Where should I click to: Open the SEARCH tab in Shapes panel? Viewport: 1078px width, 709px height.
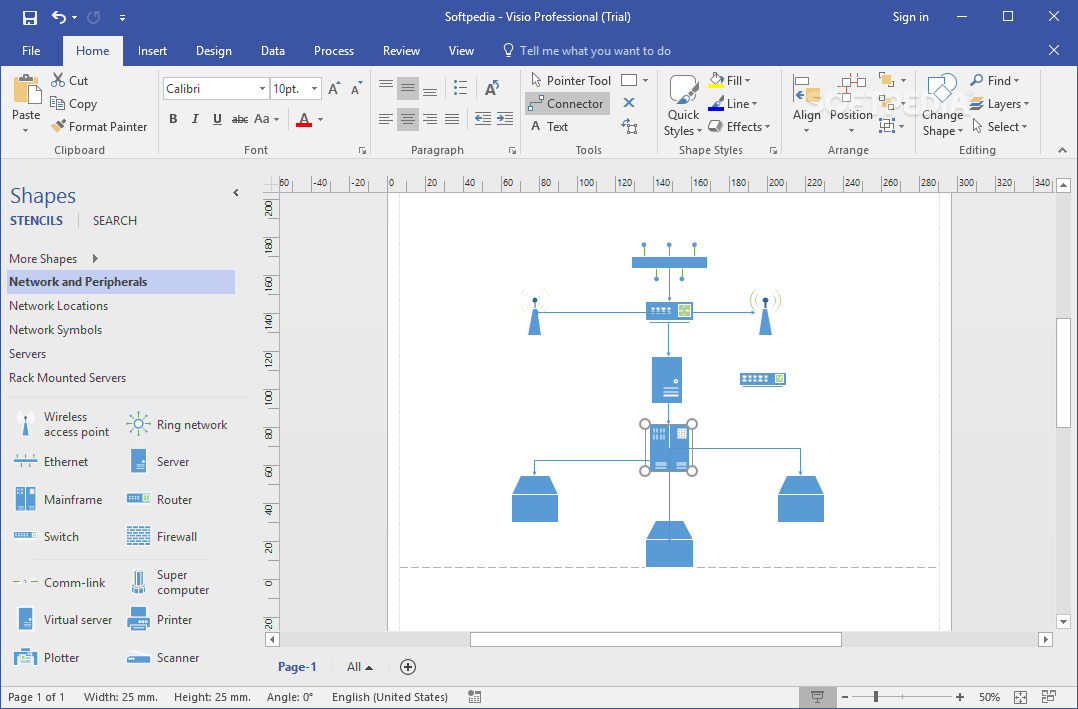tap(113, 220)
